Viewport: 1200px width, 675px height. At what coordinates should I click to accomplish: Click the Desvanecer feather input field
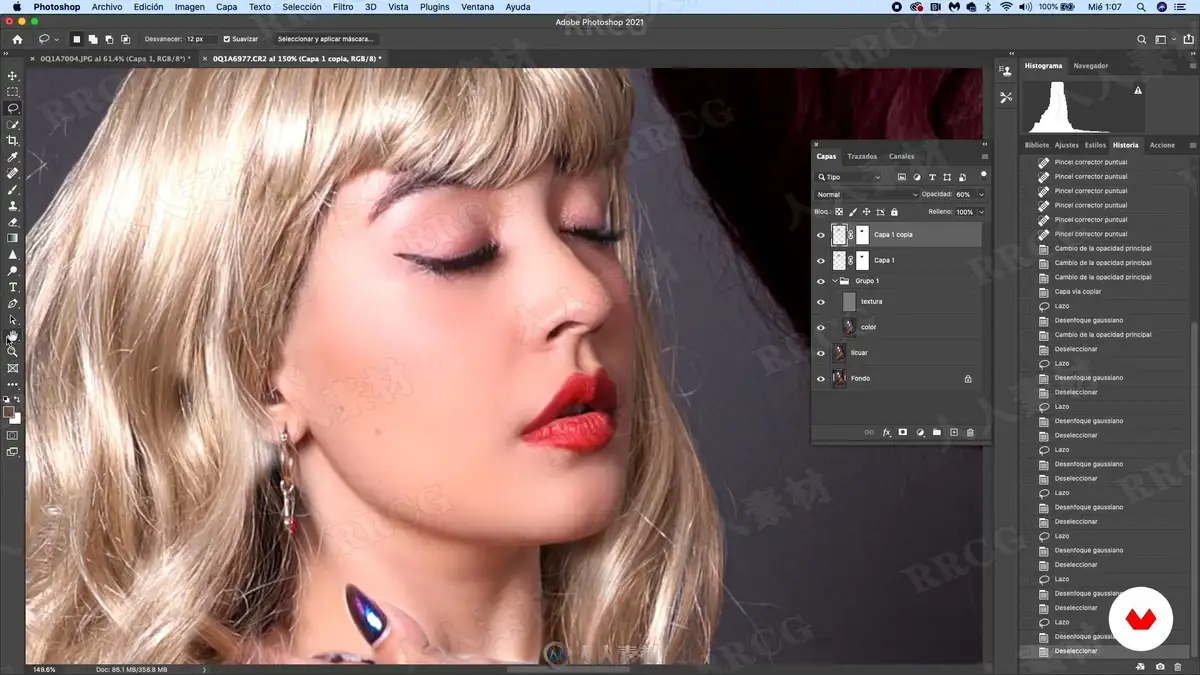[x=199, y=39]
